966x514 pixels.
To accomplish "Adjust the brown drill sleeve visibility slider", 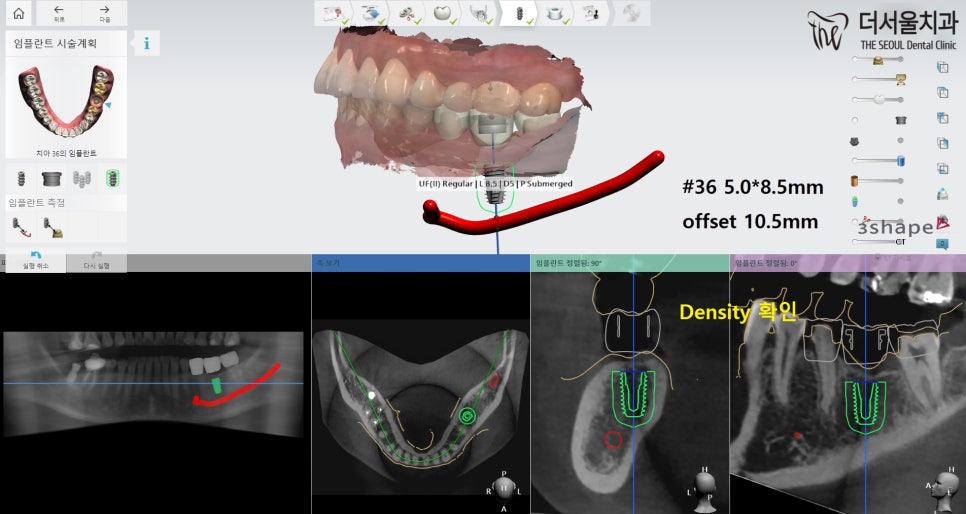I will tap(877, 181).
